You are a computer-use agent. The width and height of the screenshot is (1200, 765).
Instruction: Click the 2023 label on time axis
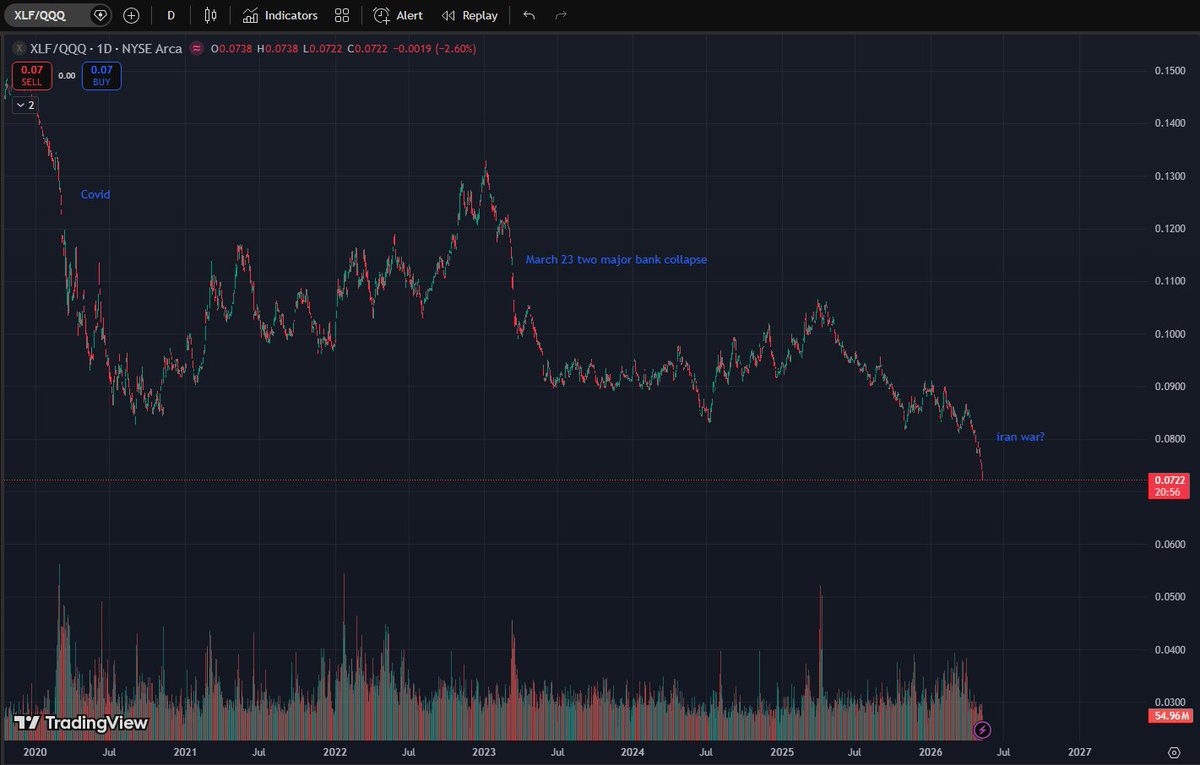tap(484, 750)
